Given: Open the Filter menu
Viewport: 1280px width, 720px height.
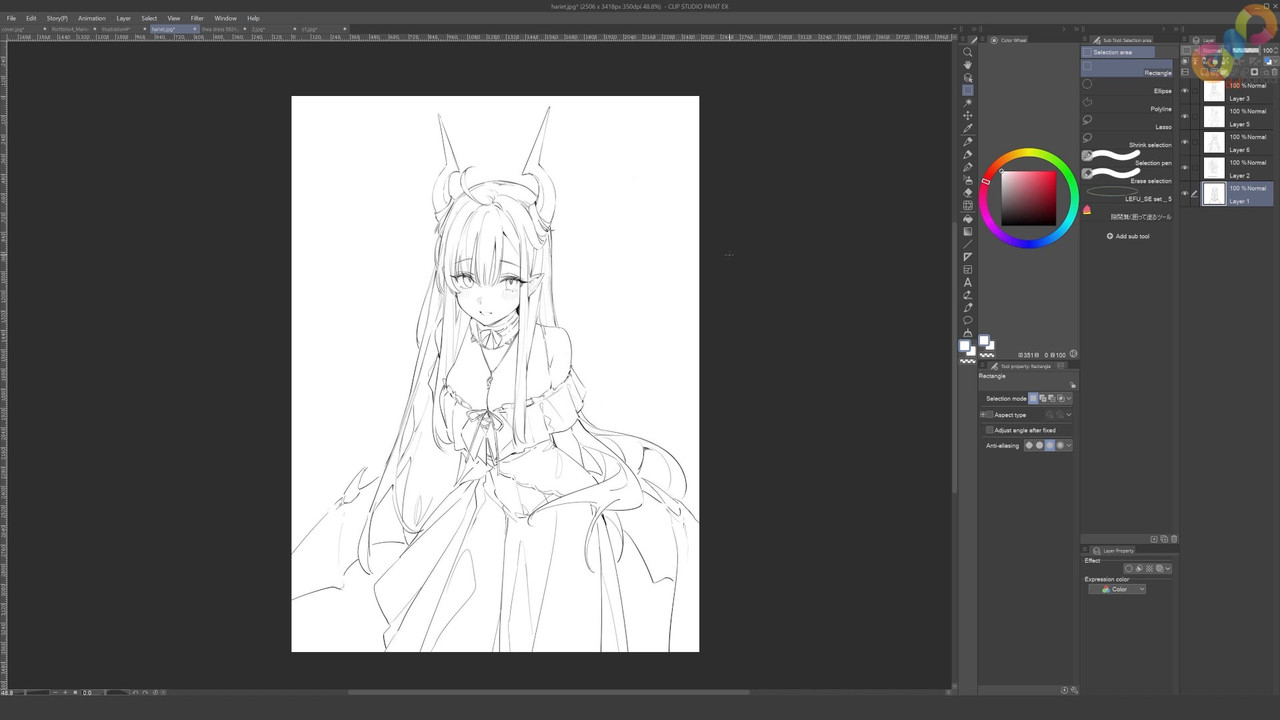Looking at the screenshot, I should (x=197, y=18).
